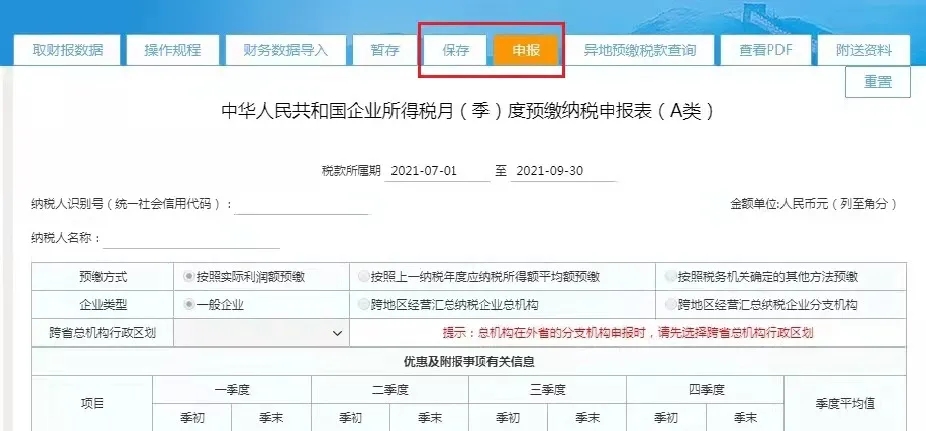Open 异地预缴税款查询
The width and height of the screenshot is (926, 431).
[x=639, y=50]
